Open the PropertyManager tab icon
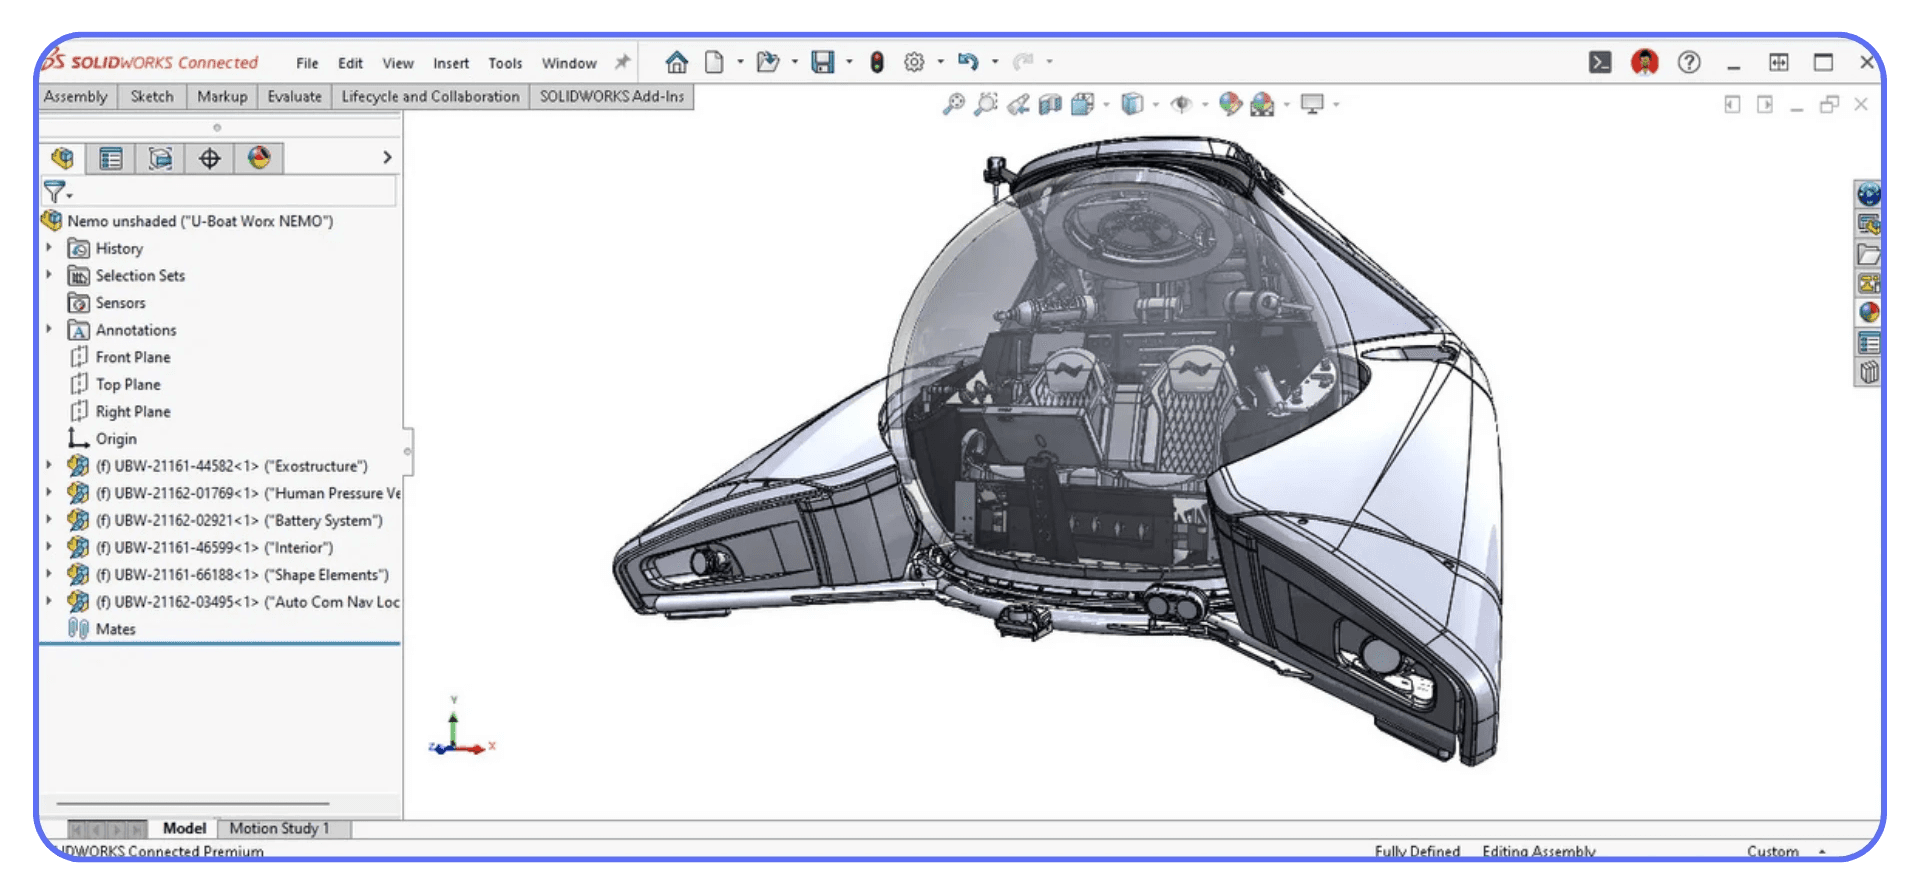Screen dimensions: 1920x893 tap(111, 158)
